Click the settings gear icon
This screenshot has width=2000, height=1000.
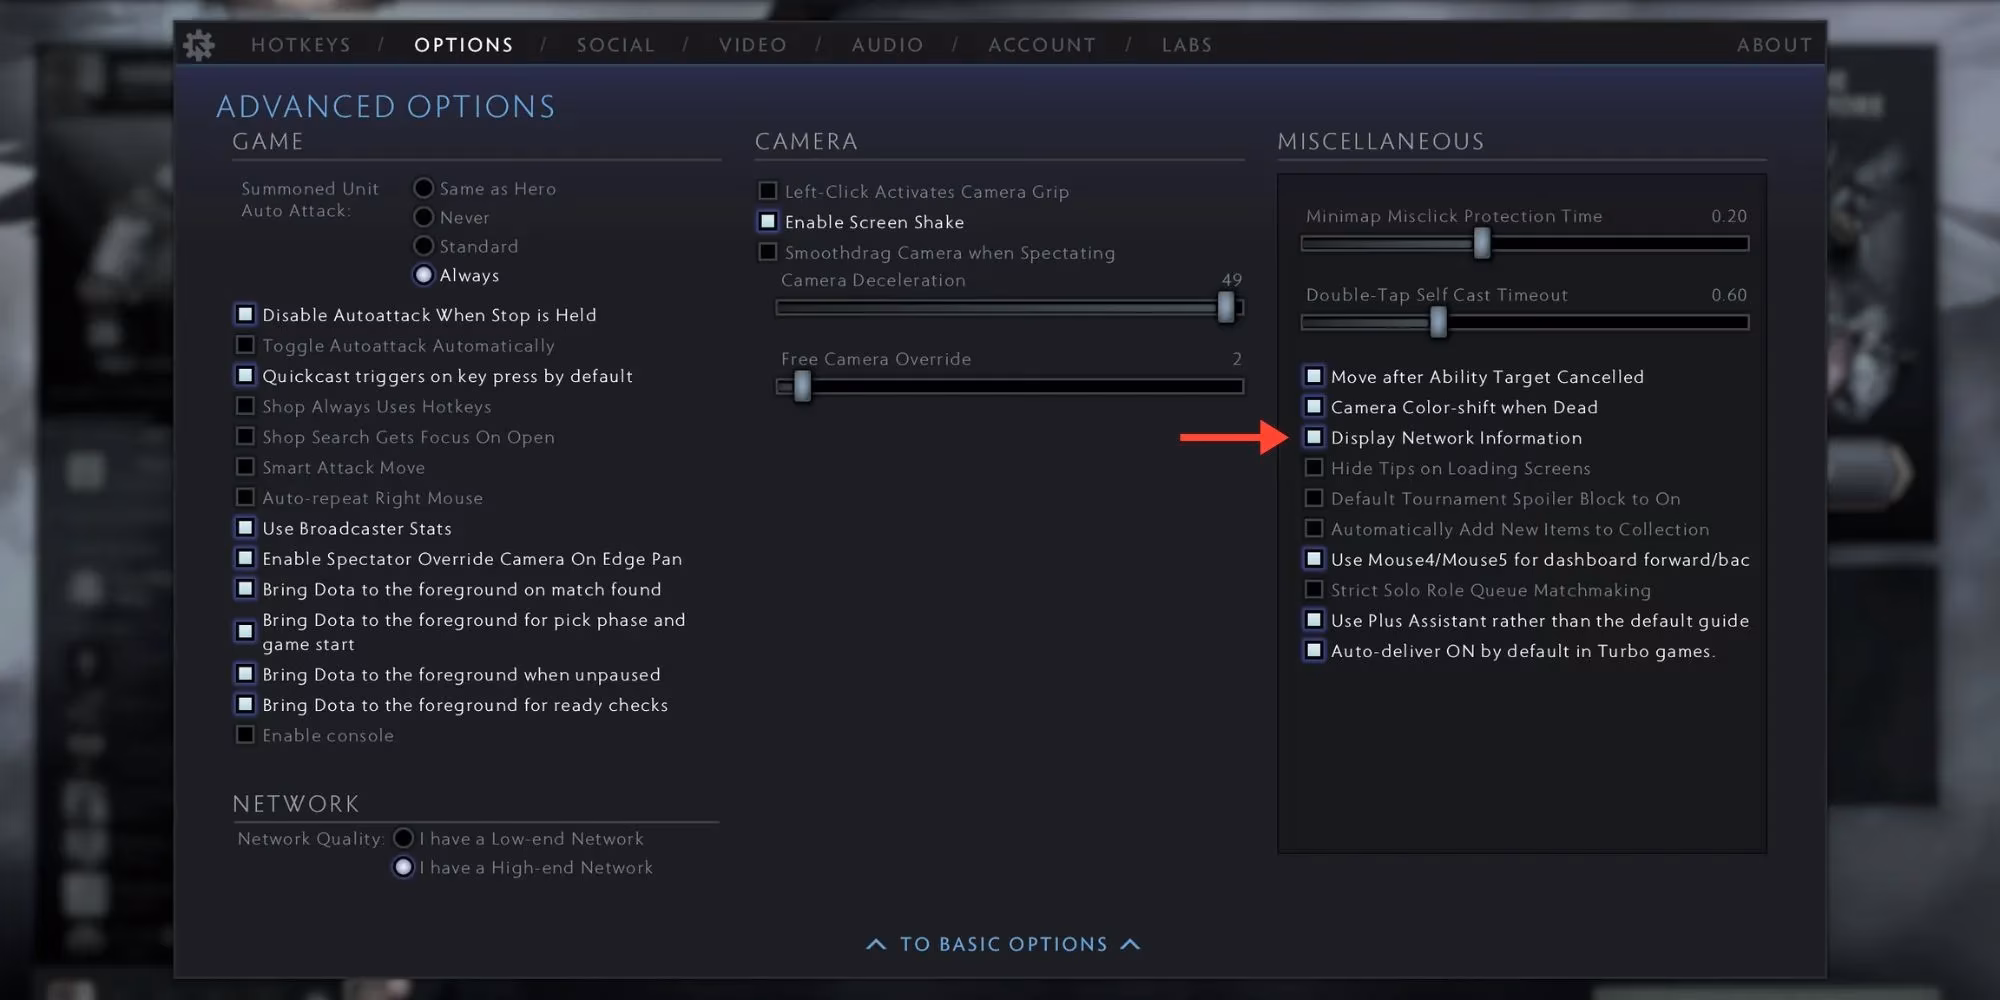[199, 45]
